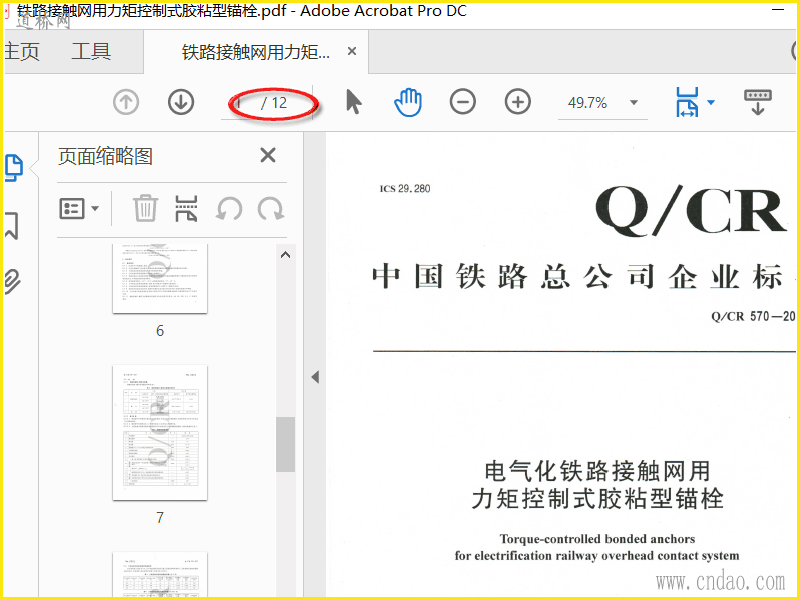Click the fit-width page display icon
Screen dimensions: 800x600
coord(687,102)
